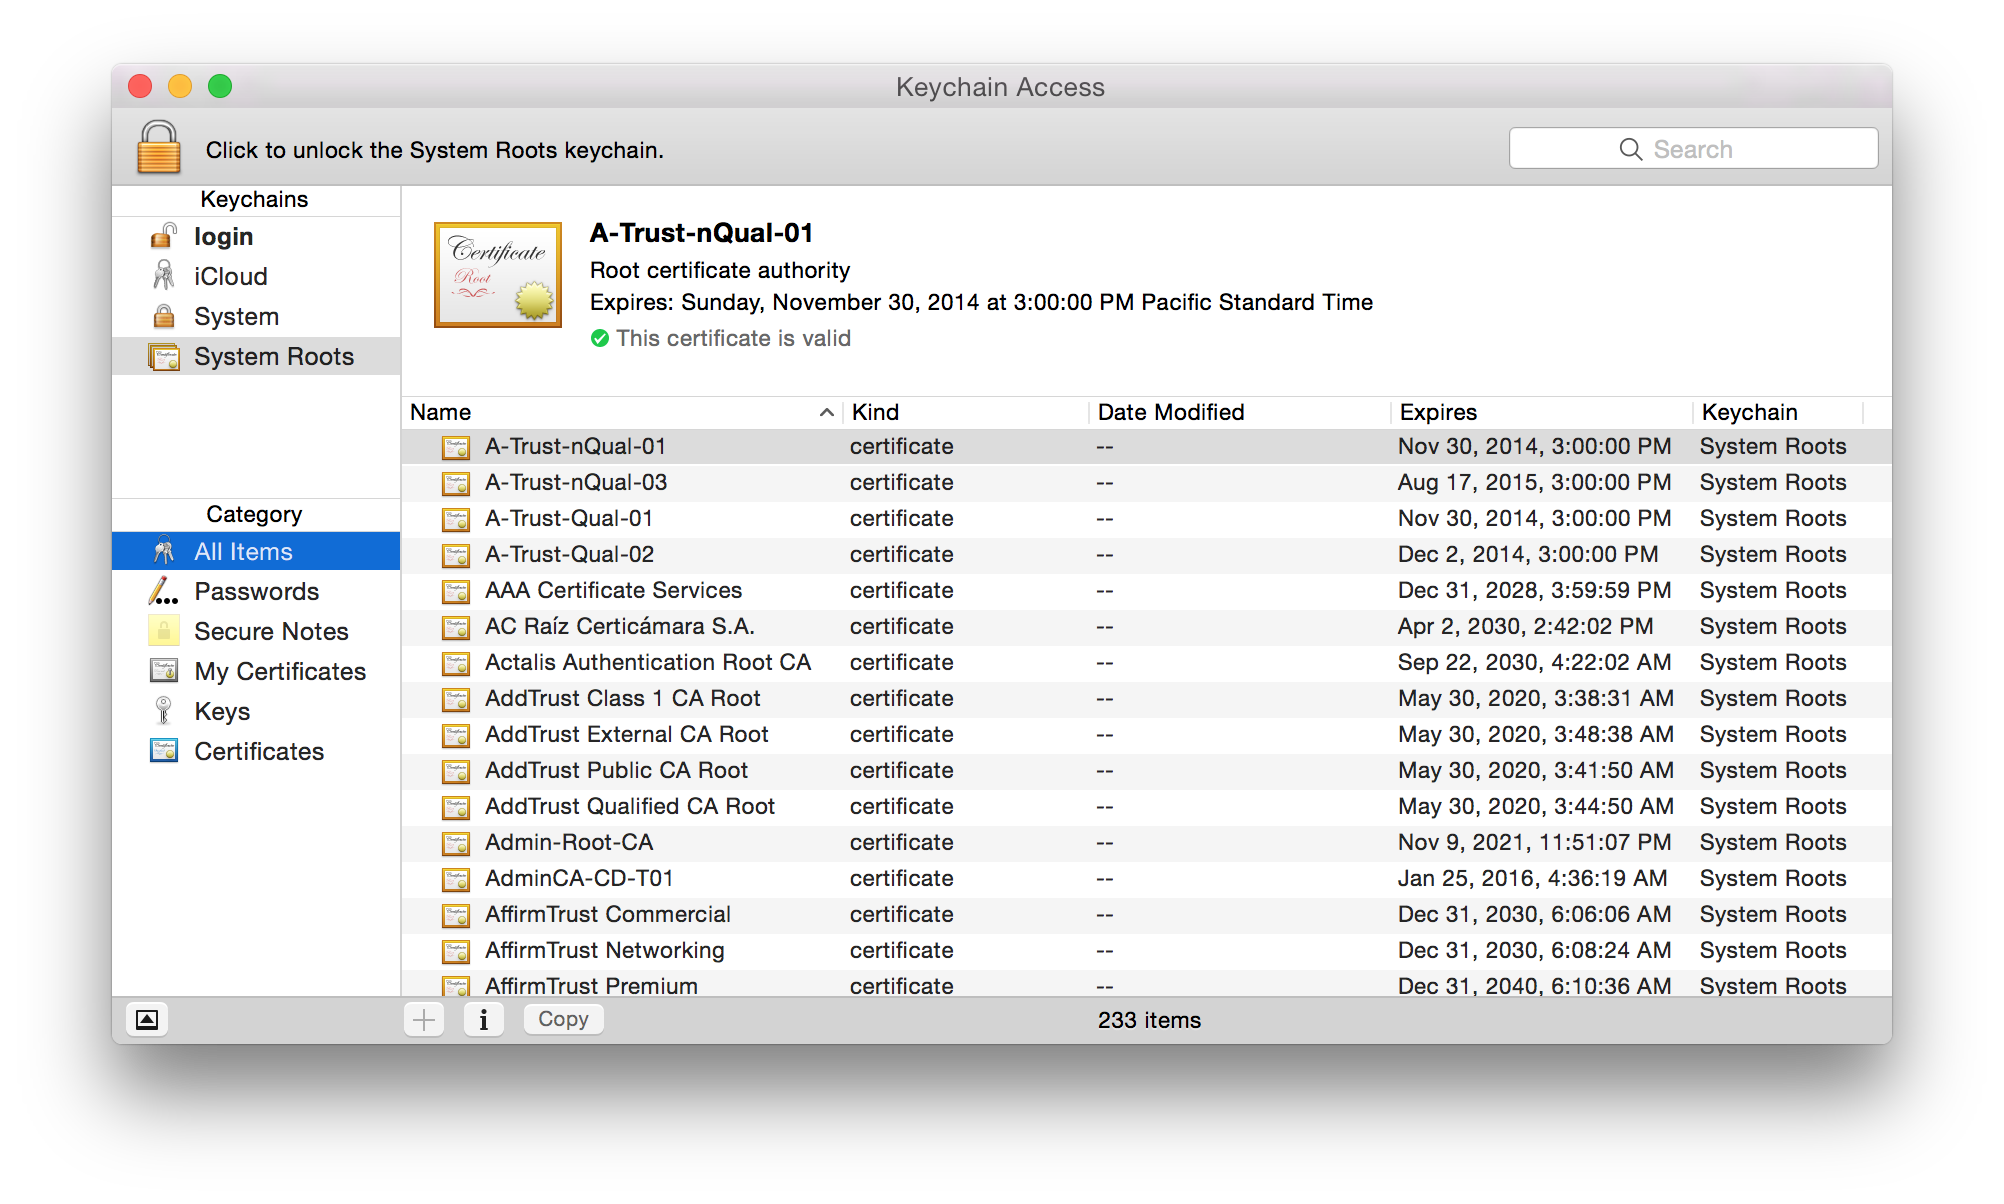Select the AdminCA-CD-T01 row

click(1146, 878)
